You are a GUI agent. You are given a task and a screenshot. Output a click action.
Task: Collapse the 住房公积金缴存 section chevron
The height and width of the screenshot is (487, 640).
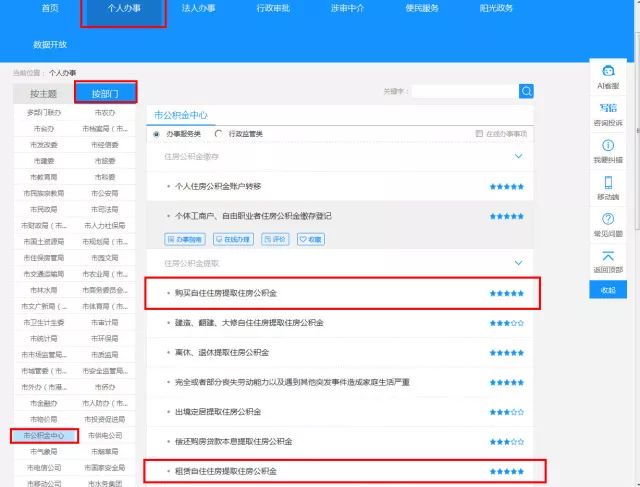[x=518, y=157]
